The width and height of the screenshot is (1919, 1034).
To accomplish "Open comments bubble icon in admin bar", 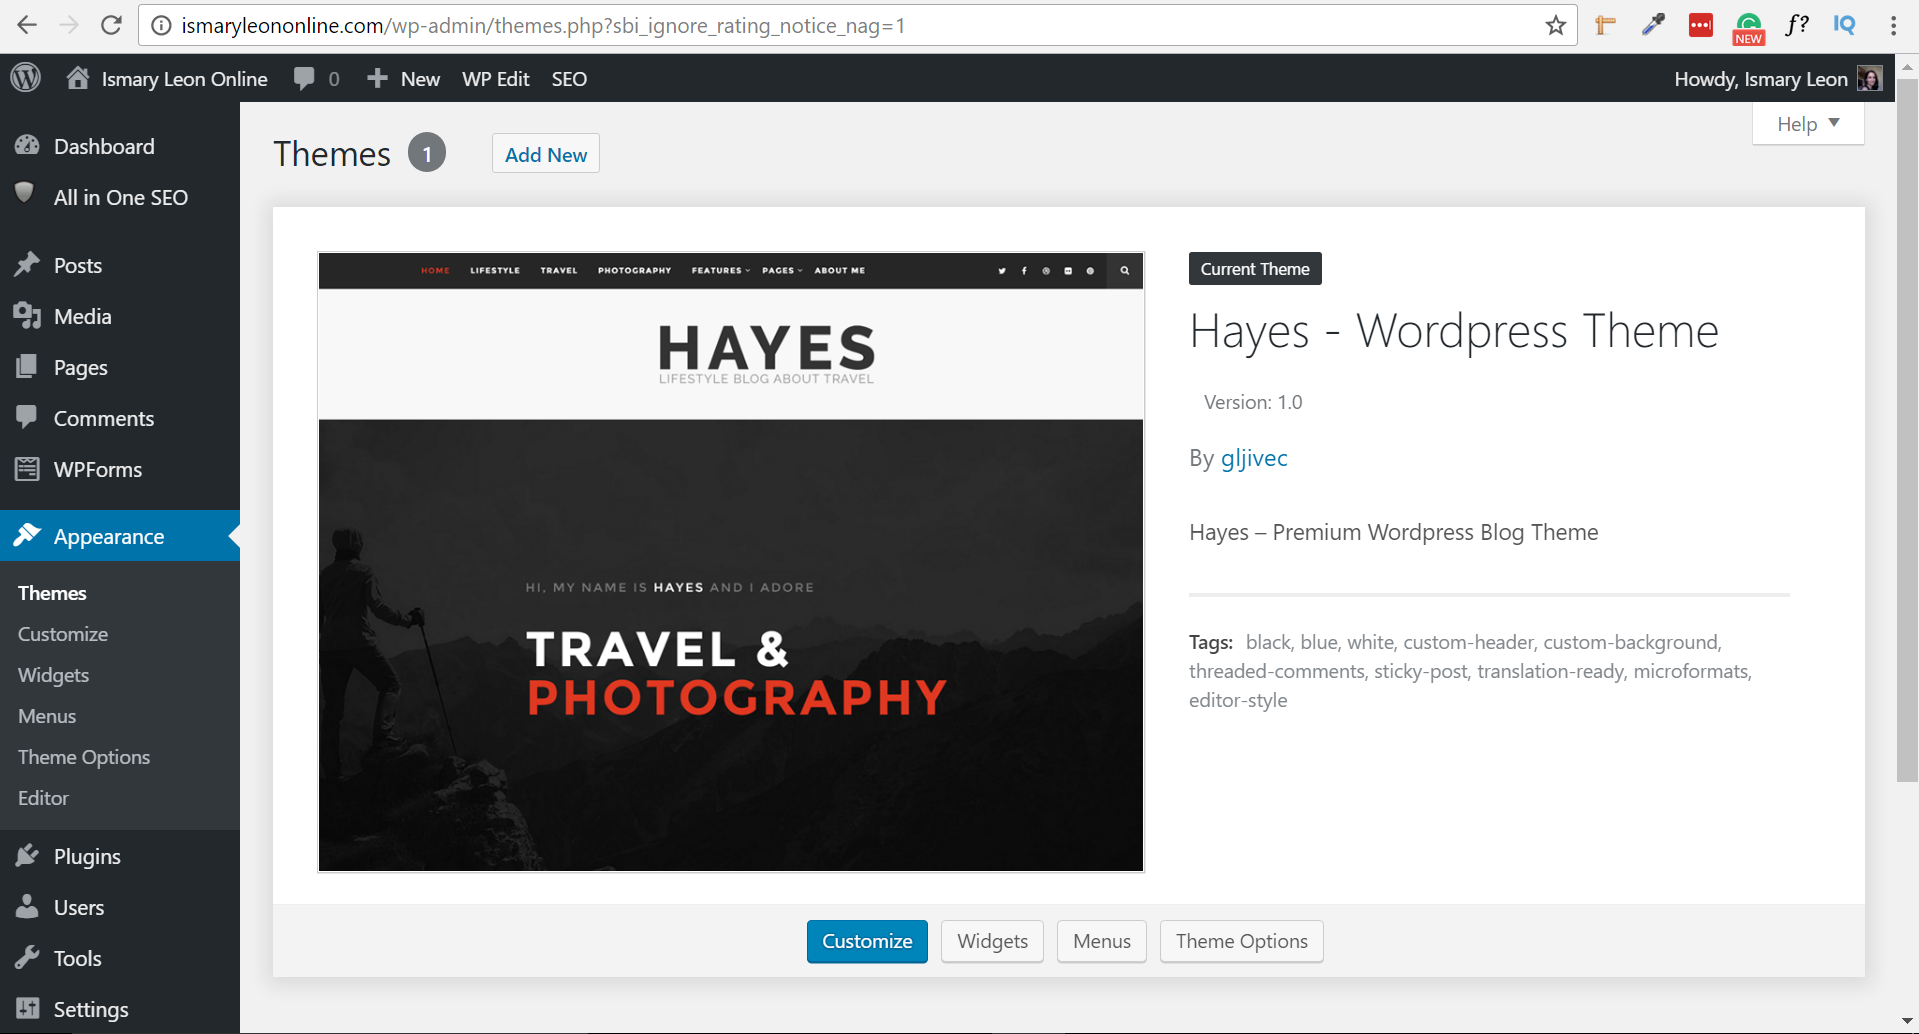I will tap(304, 79).
